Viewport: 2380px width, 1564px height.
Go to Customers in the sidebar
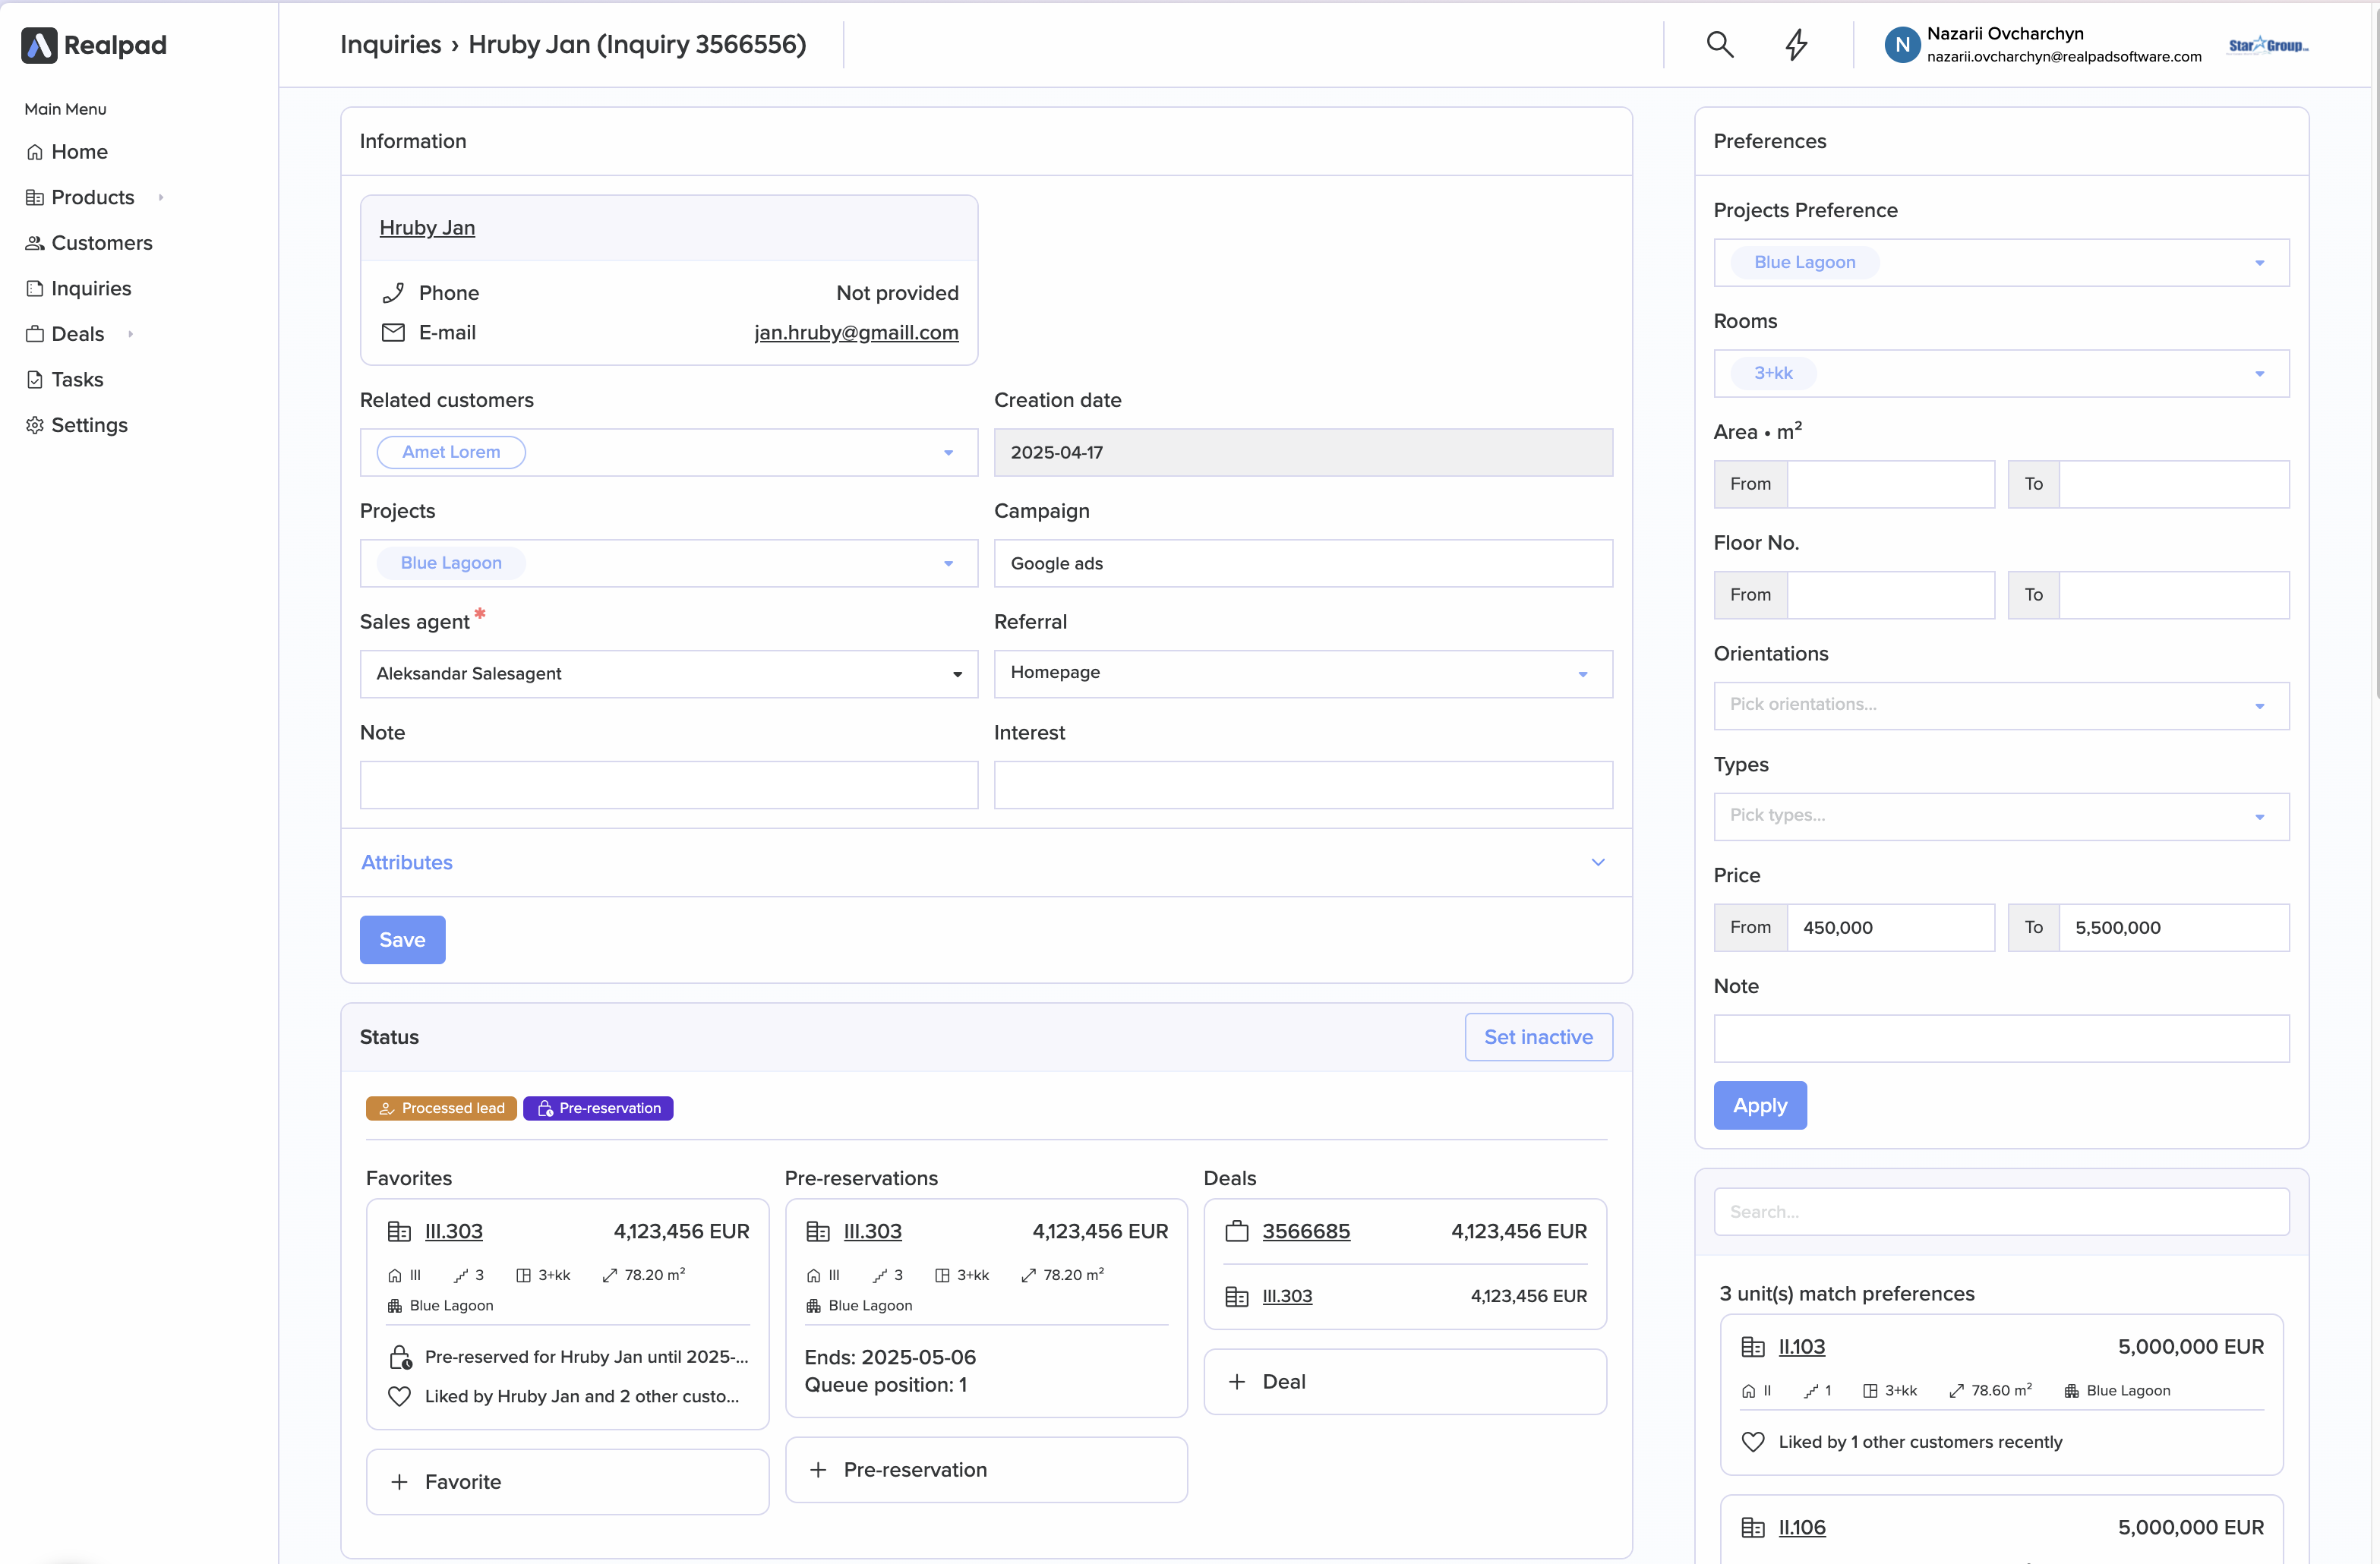[101, 243]
